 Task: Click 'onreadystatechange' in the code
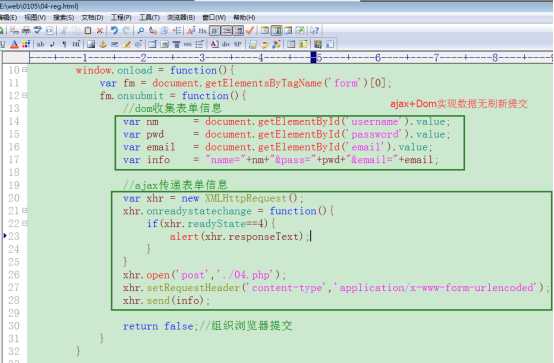[x=199, y=211]
